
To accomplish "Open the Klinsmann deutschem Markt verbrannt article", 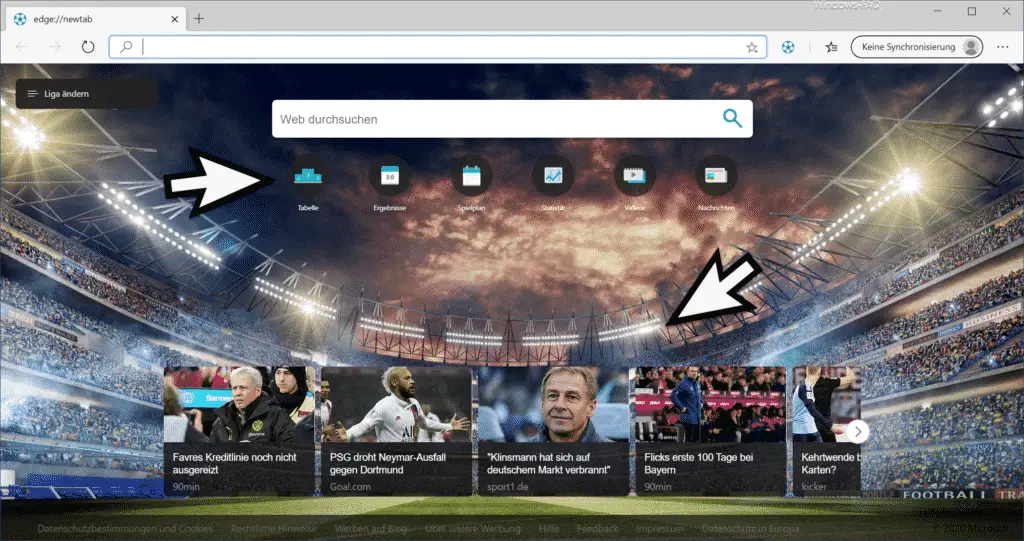I will [554, 431].
